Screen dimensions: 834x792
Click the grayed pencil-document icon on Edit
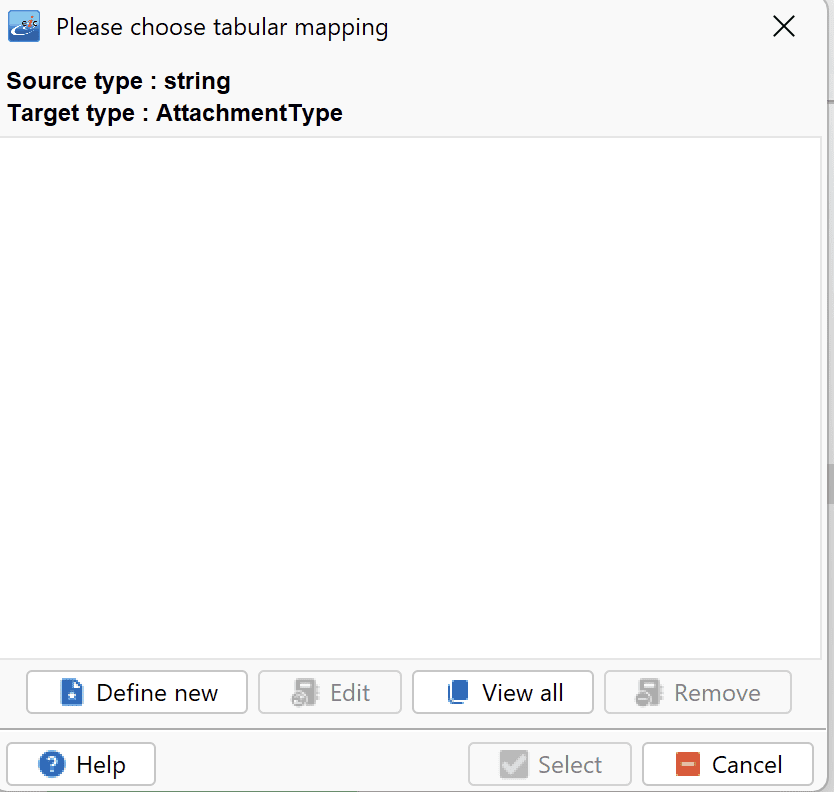click(305, 693)
